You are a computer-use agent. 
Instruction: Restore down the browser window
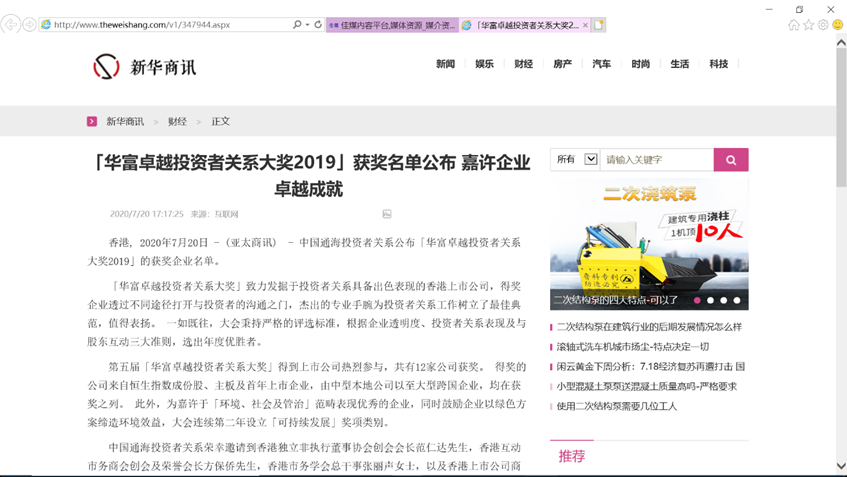tap(799, 9)
